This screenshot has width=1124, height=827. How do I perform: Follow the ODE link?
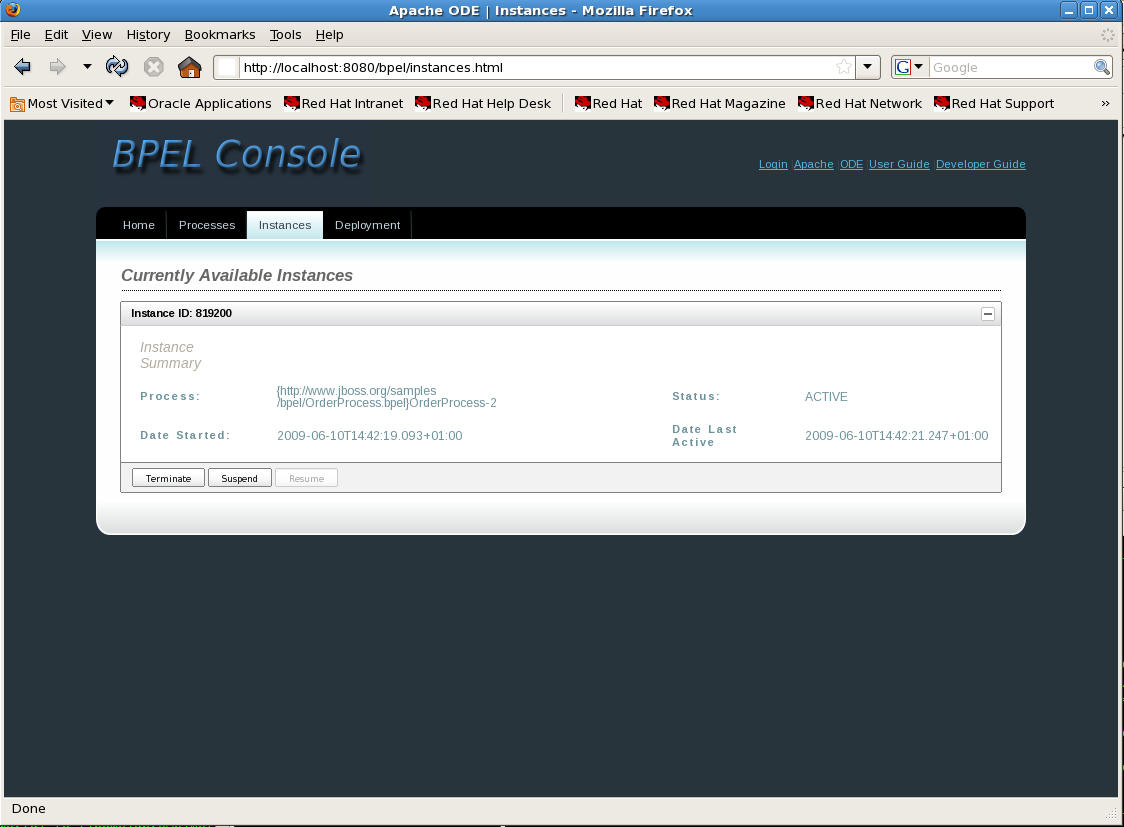pyautogui.click(x=852, y=164)
